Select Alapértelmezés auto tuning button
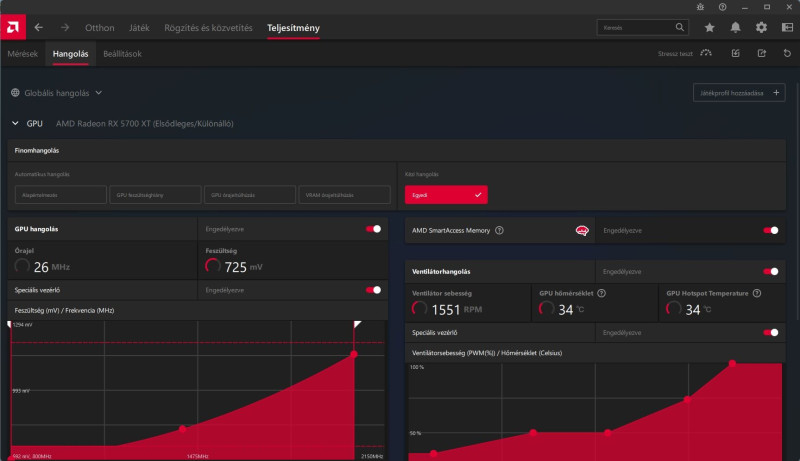The width and height of the screenshot is (800, 461). point(61,195)
